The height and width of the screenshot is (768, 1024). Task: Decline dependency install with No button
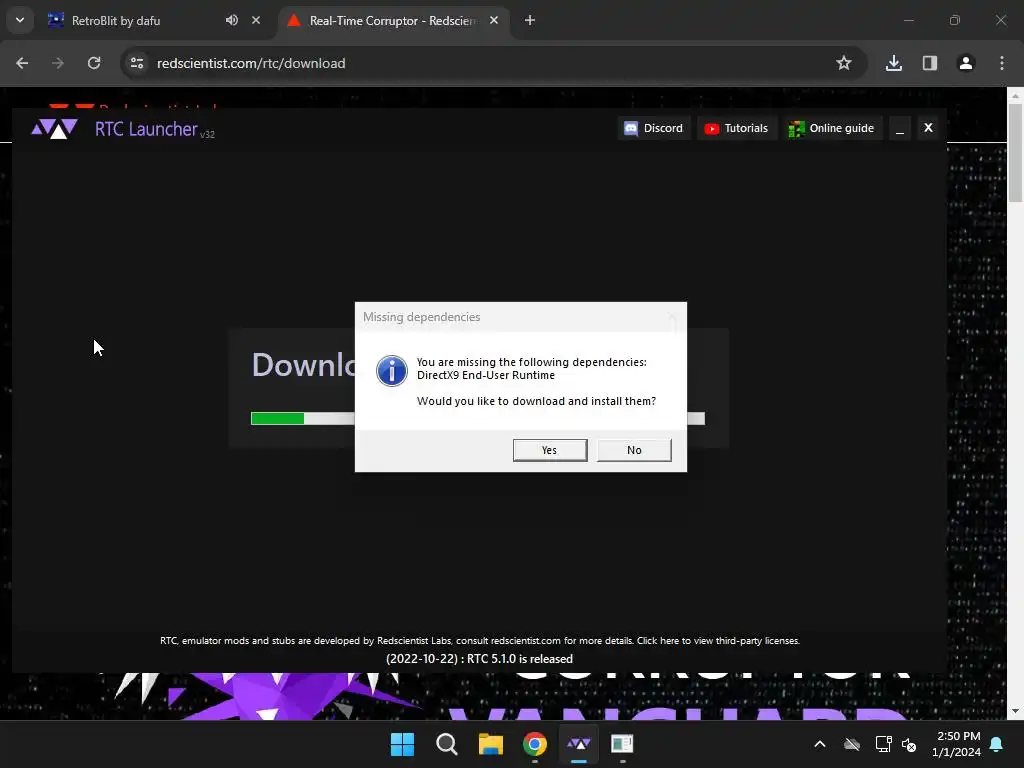click(634, 450)
